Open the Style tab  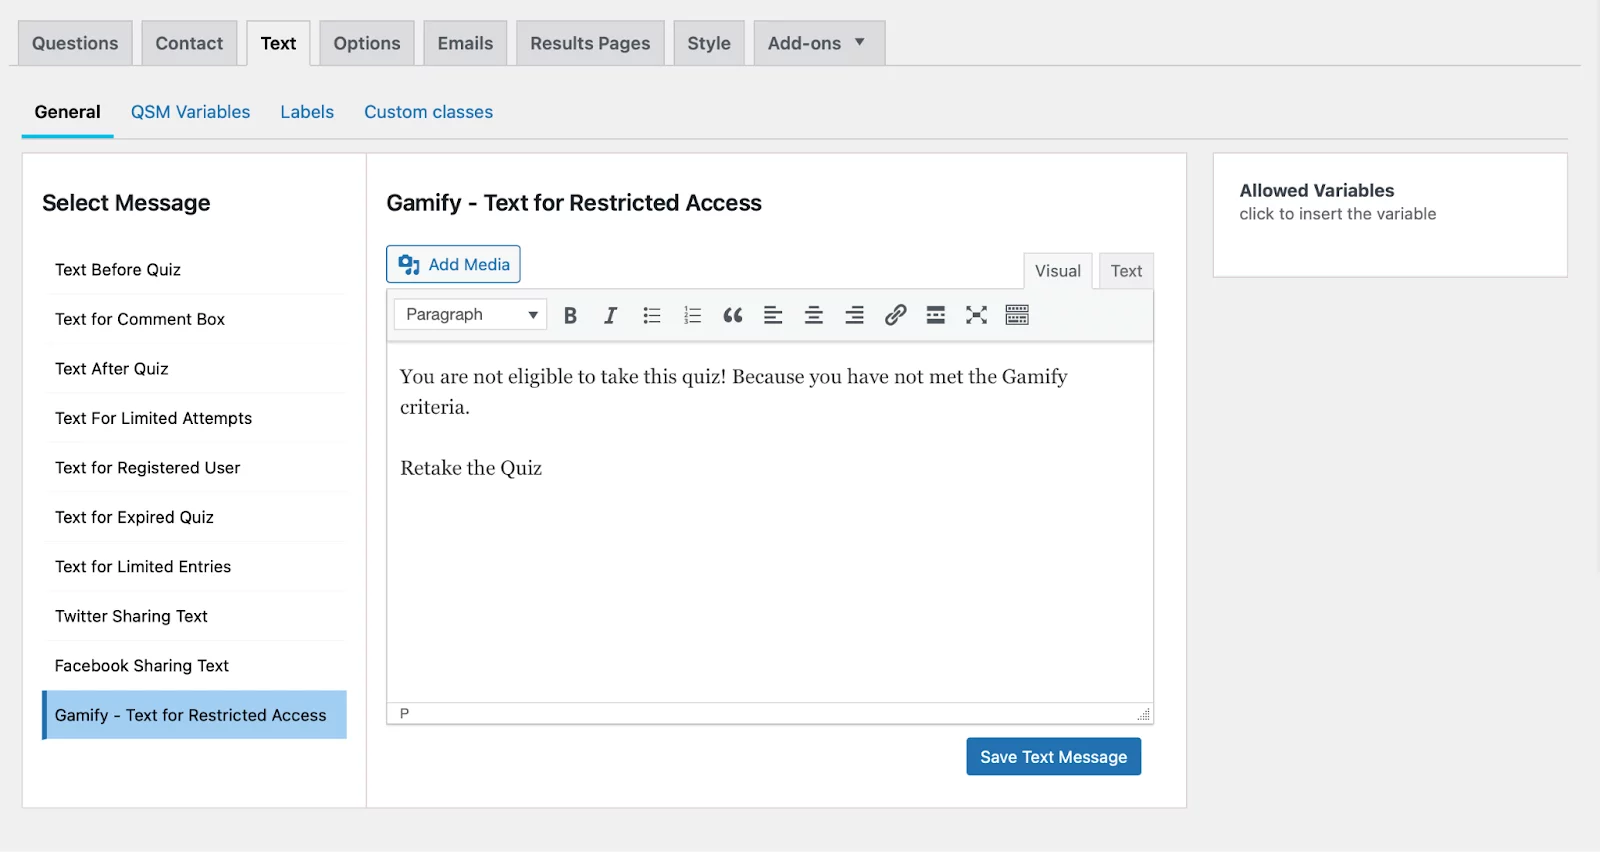709,43
